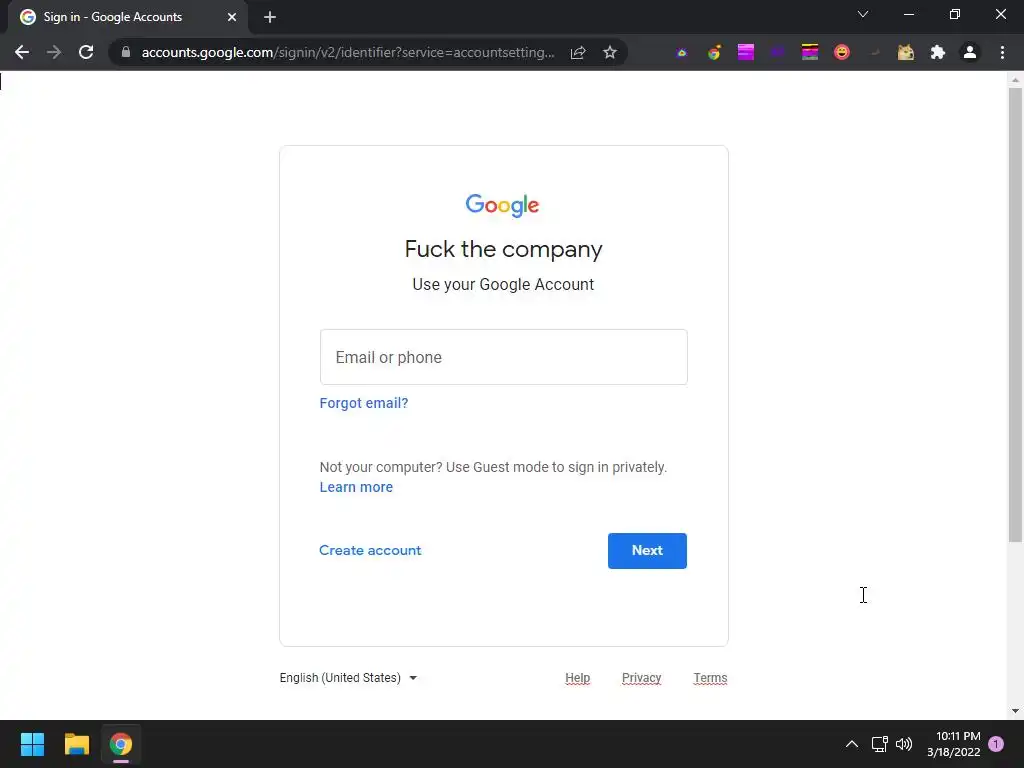Viewport: 1024px width, 768px height.
Task: Open the laughing emoji extension
Action: [x=842, y=52]
